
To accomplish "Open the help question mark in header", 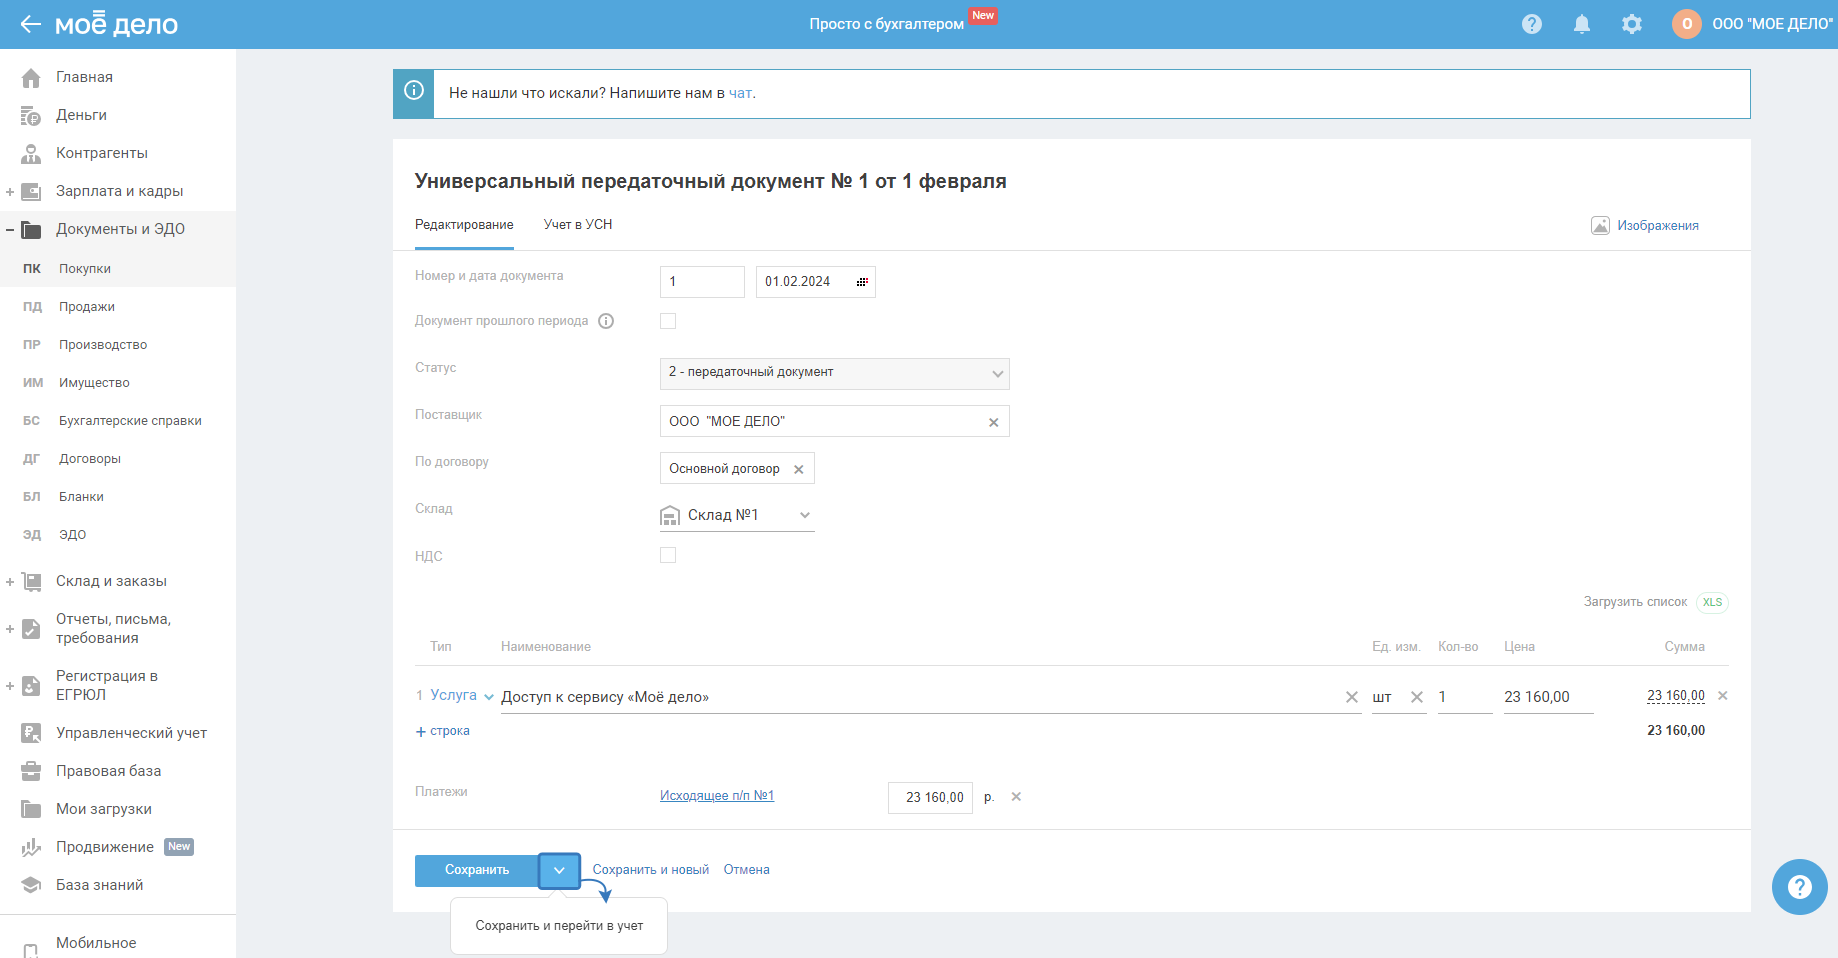I will [1532, 24].
